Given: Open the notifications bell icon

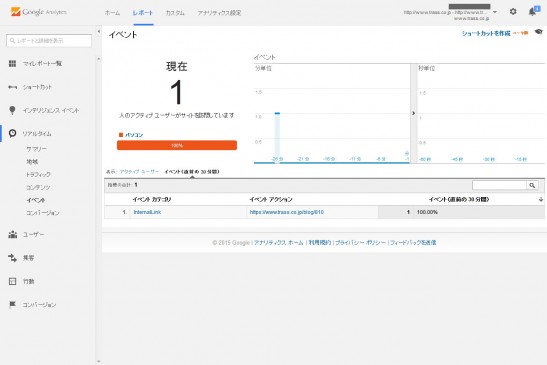Looking at the screenshot, I should (532, 12).
